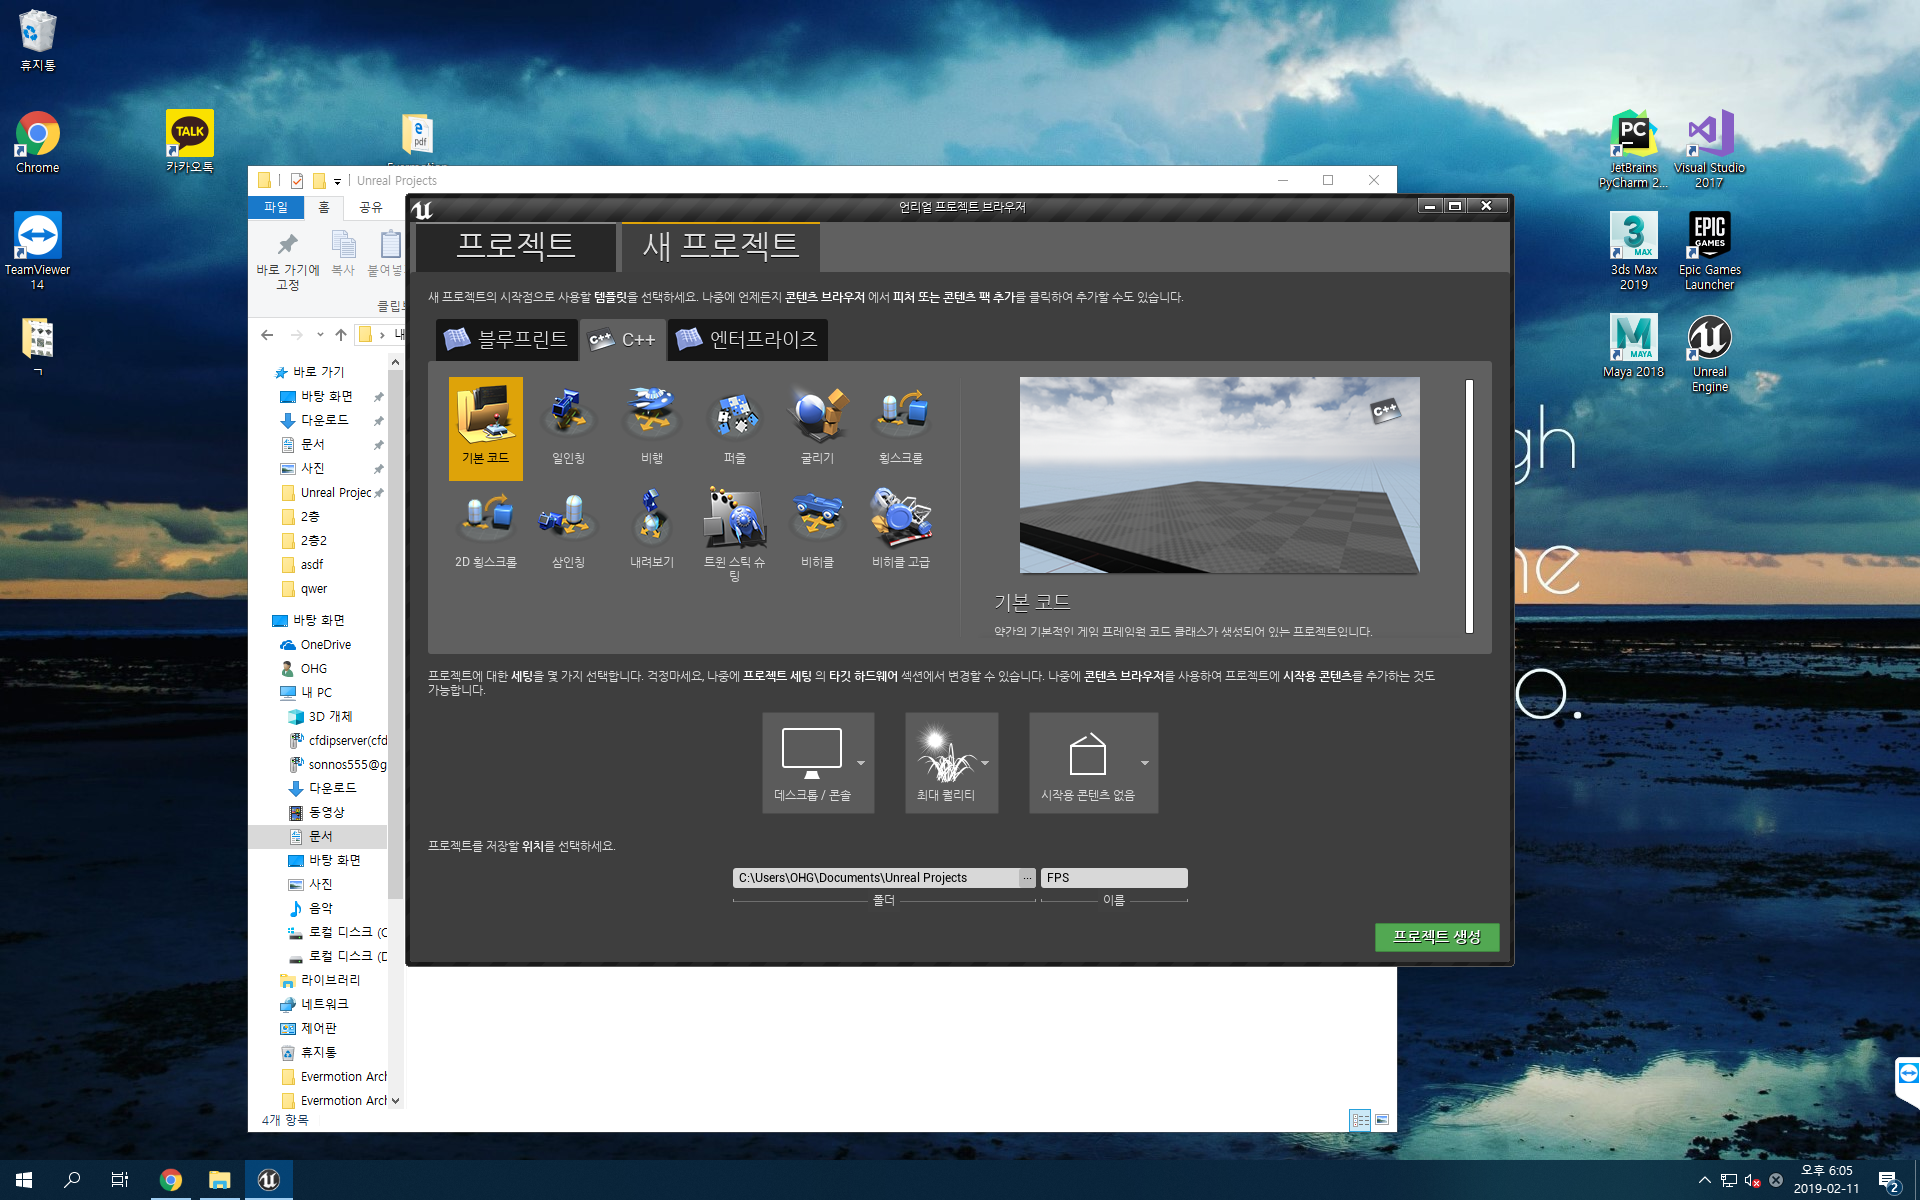The height and width of the screenshot is (1200, 1920).
Task: Click Explorer up arrow
Action: pyautogui.click(x=341, y=335)
